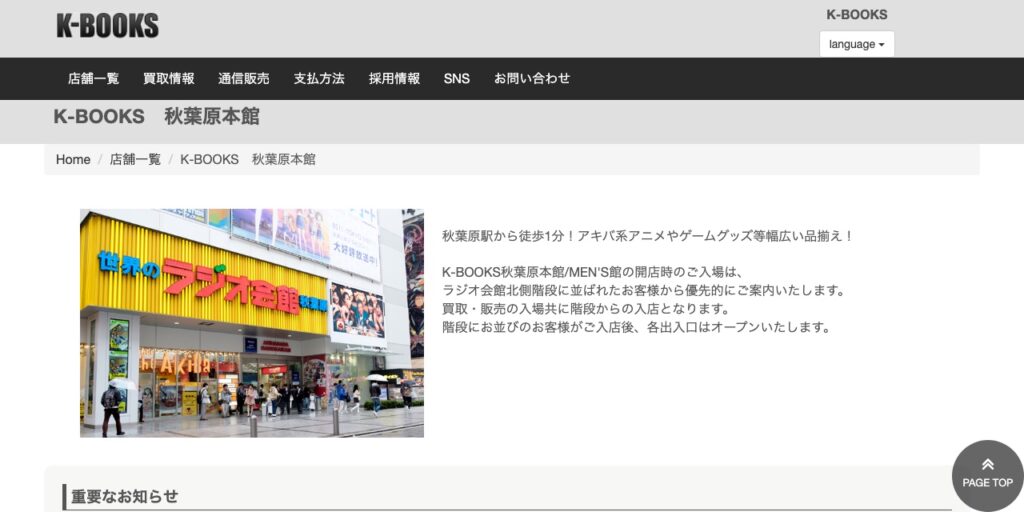The image size is (1024, 512).
Task: Click the K-BOOKS logo in the header
Action: tap(108, 25)
